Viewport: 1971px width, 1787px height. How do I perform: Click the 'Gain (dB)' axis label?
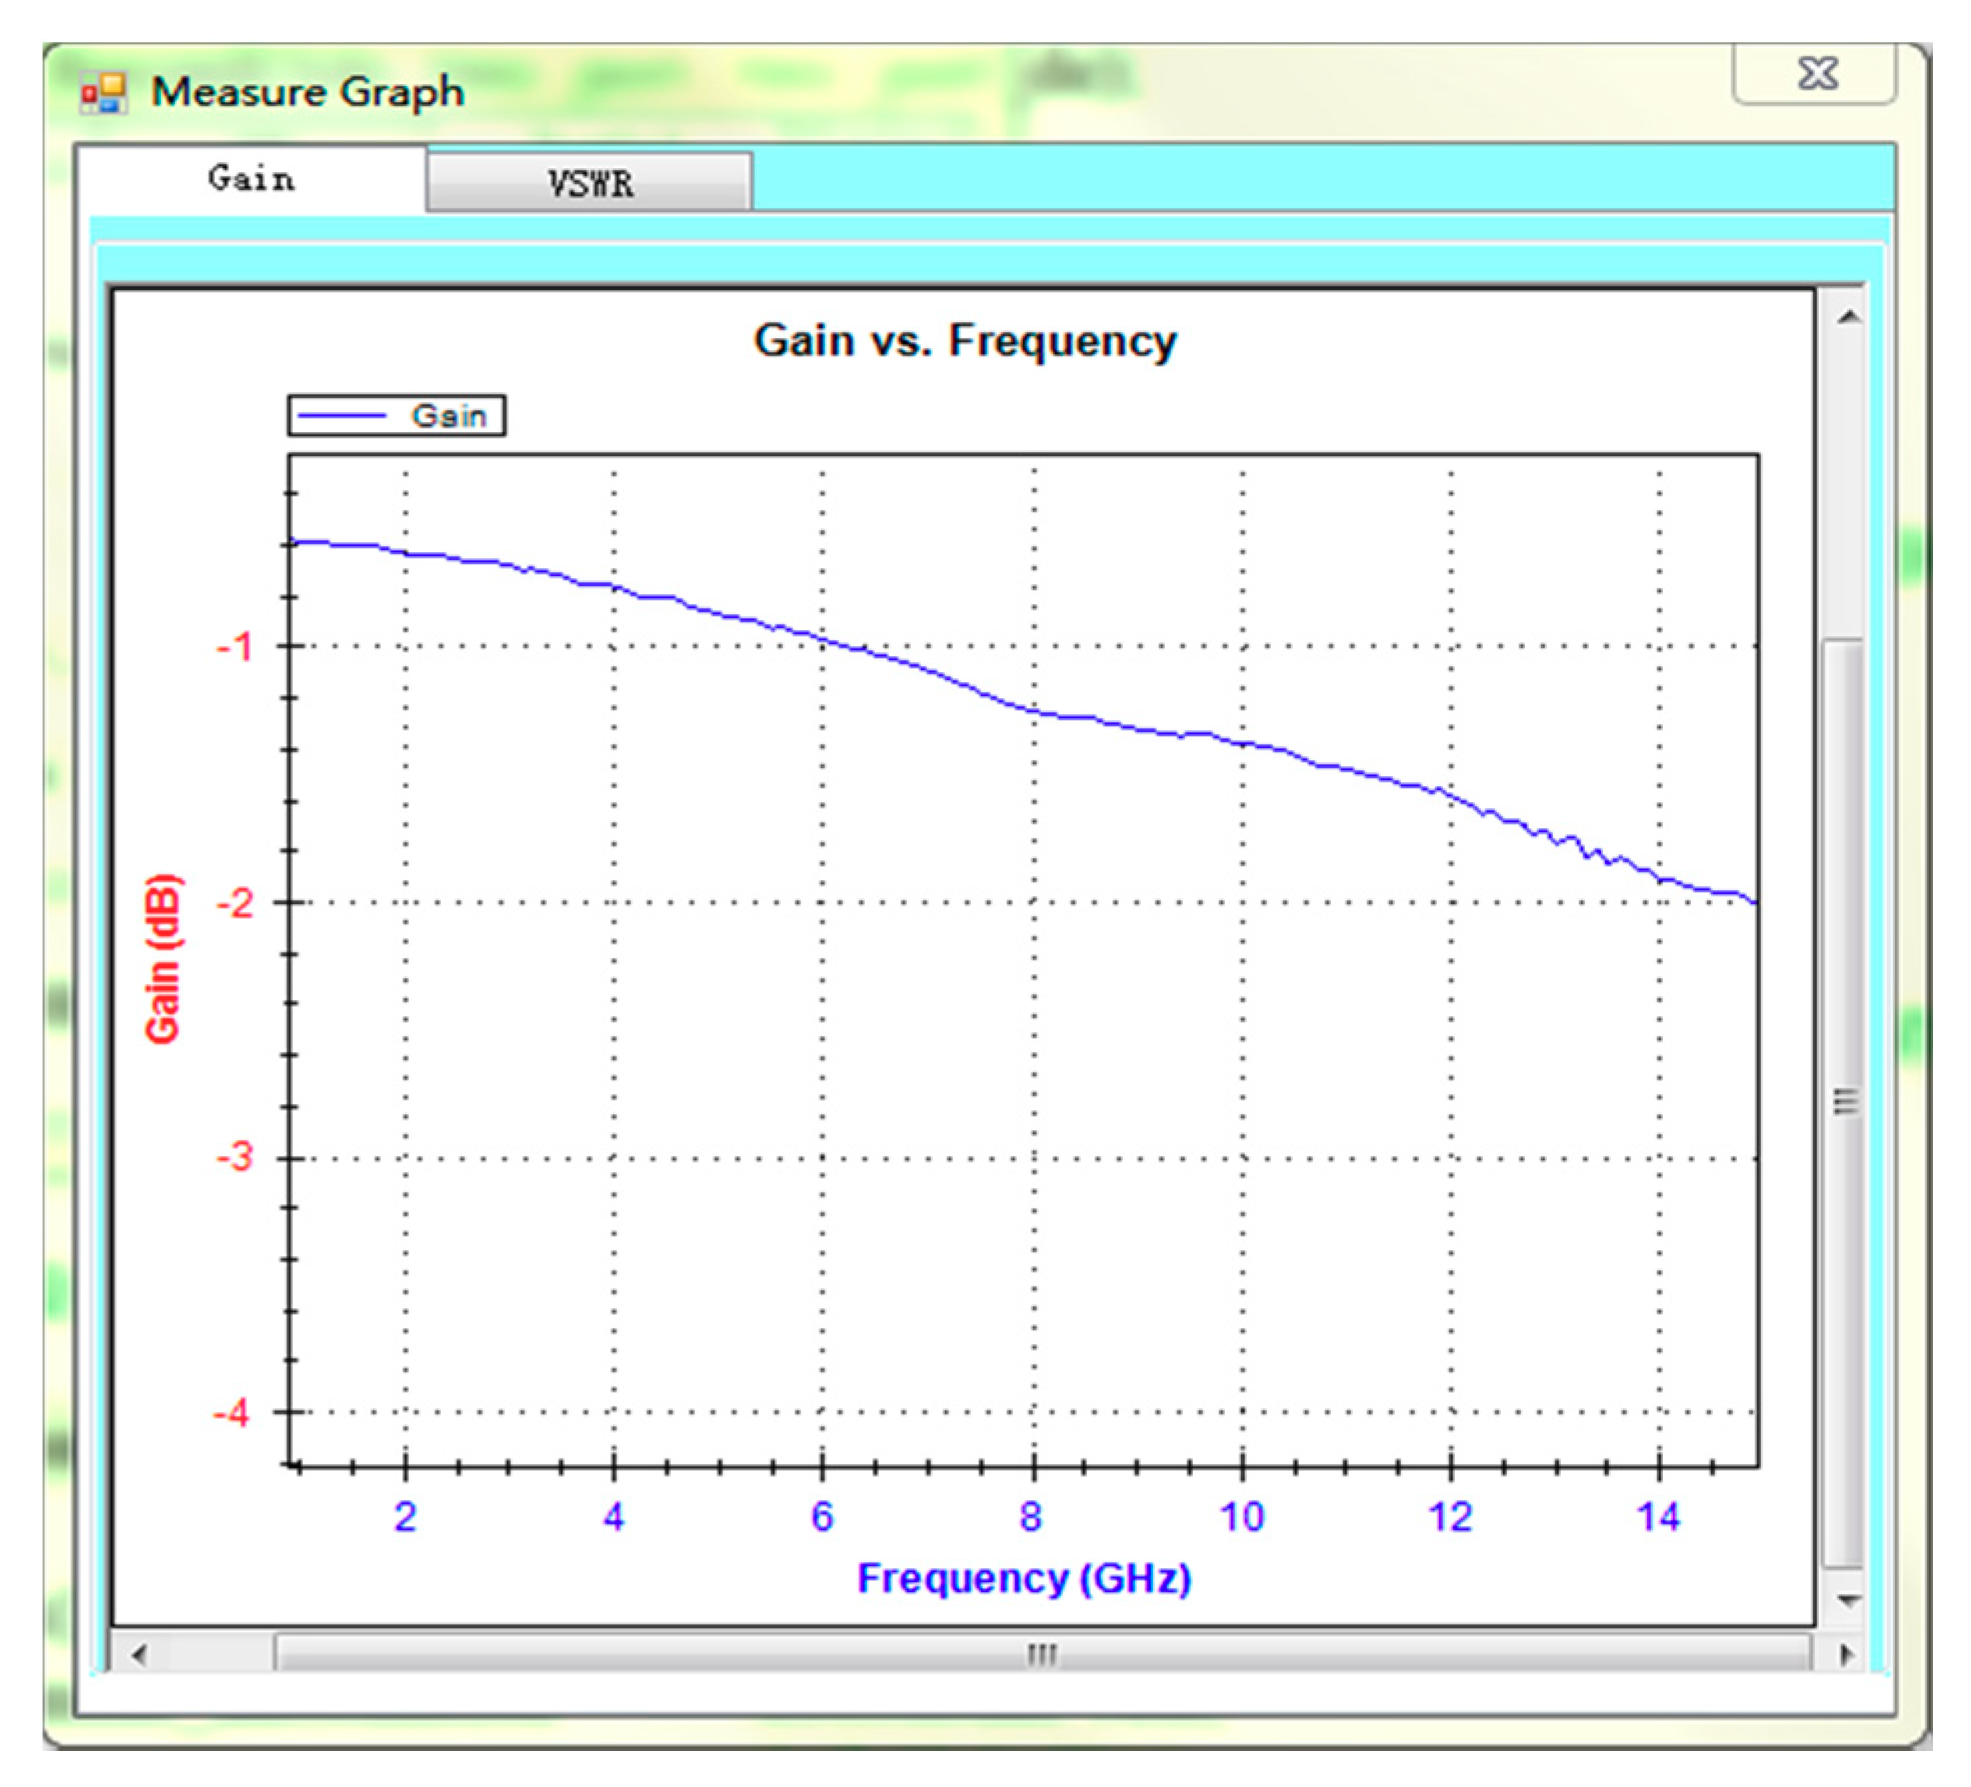coord(164,959)
